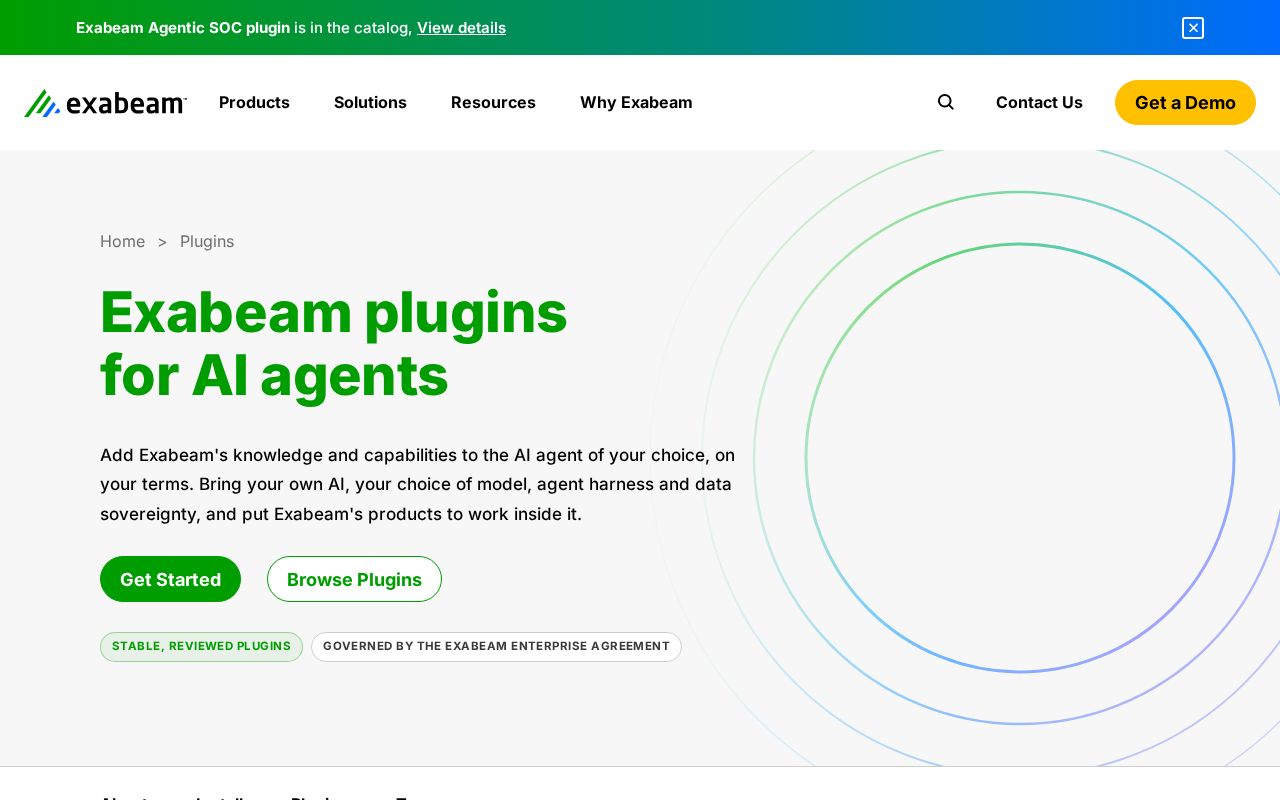Open the Resources menu
Image resolution: width=1280 pixels, height=800 pixels.
(x=493, y=102)
